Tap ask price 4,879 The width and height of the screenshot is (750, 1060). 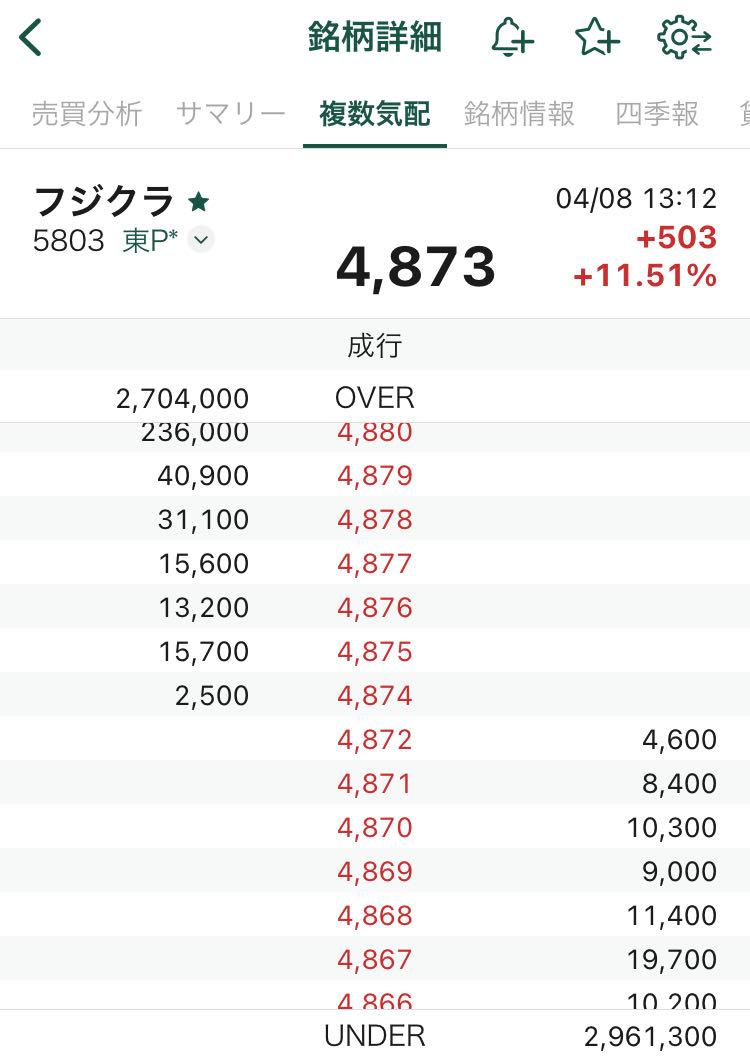tap(375, 476)
